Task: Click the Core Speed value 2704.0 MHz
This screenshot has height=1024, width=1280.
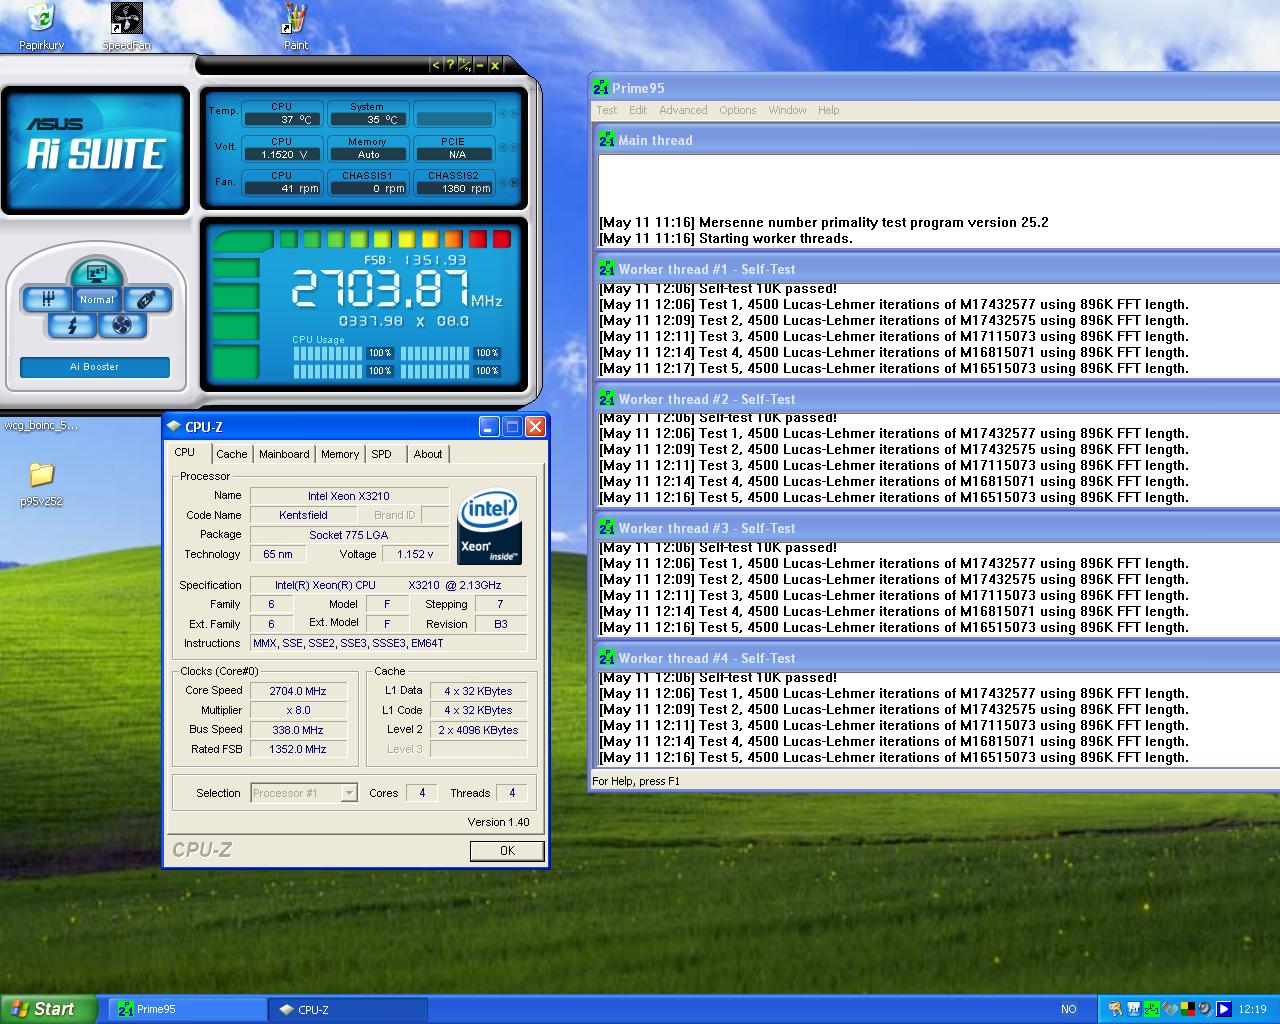Action: coord(298,691)
